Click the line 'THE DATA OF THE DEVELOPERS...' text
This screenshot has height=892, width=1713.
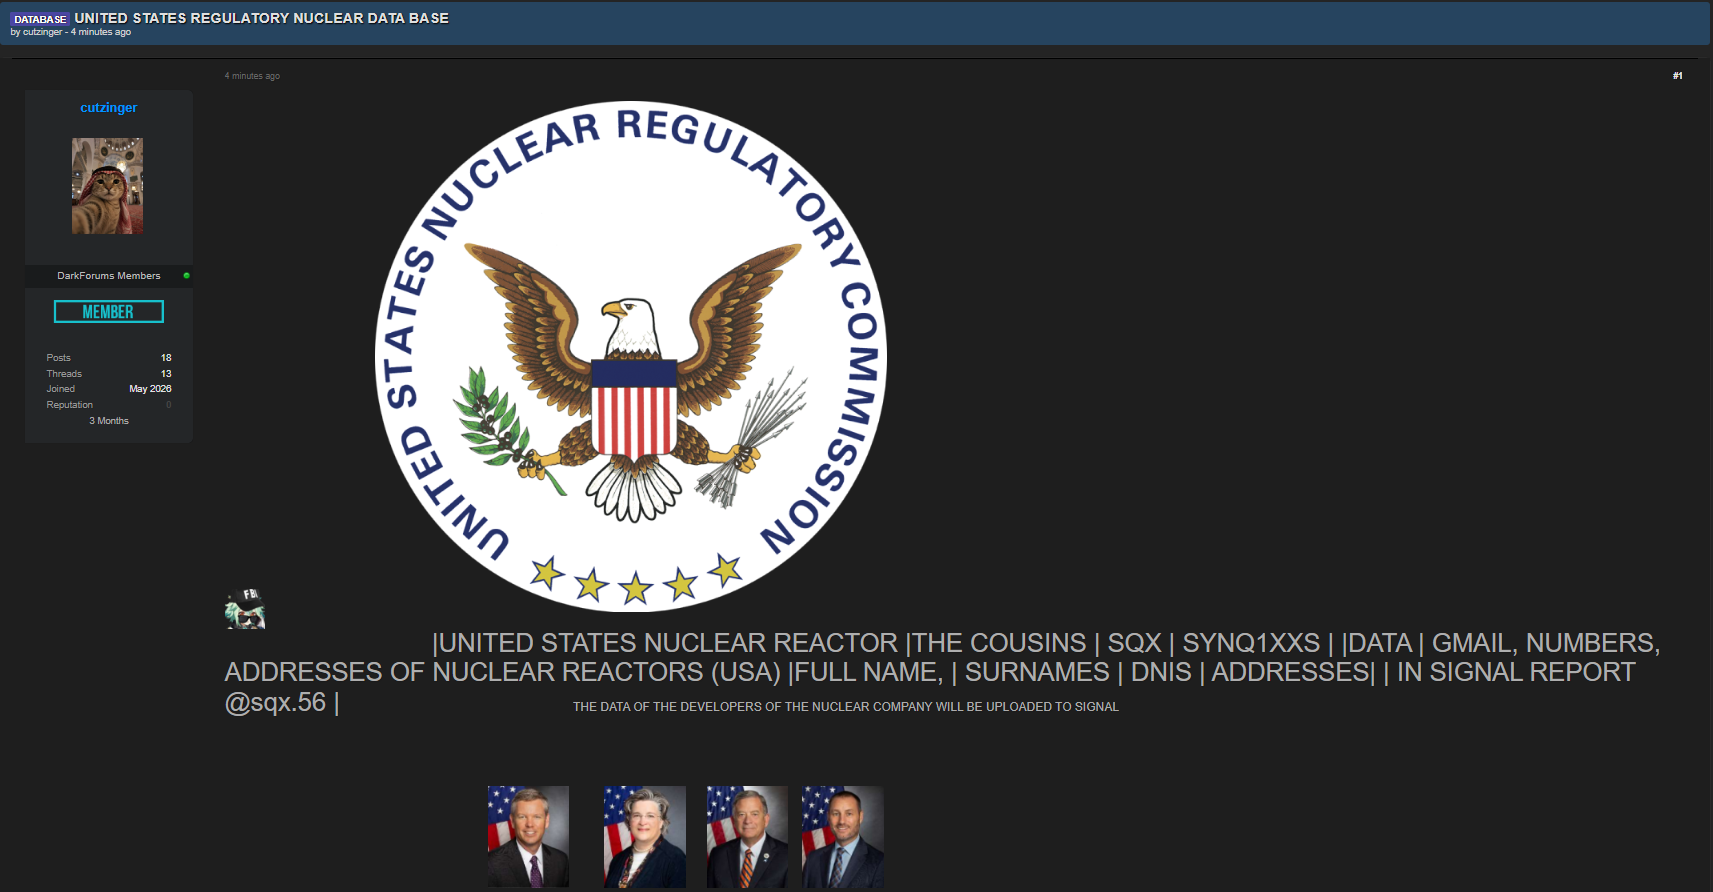tap(846, 707)
